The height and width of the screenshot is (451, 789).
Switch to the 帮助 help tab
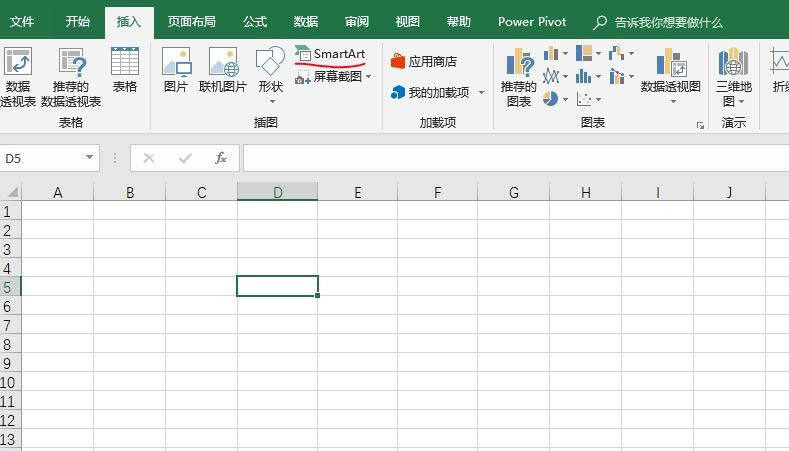(458, 22)
